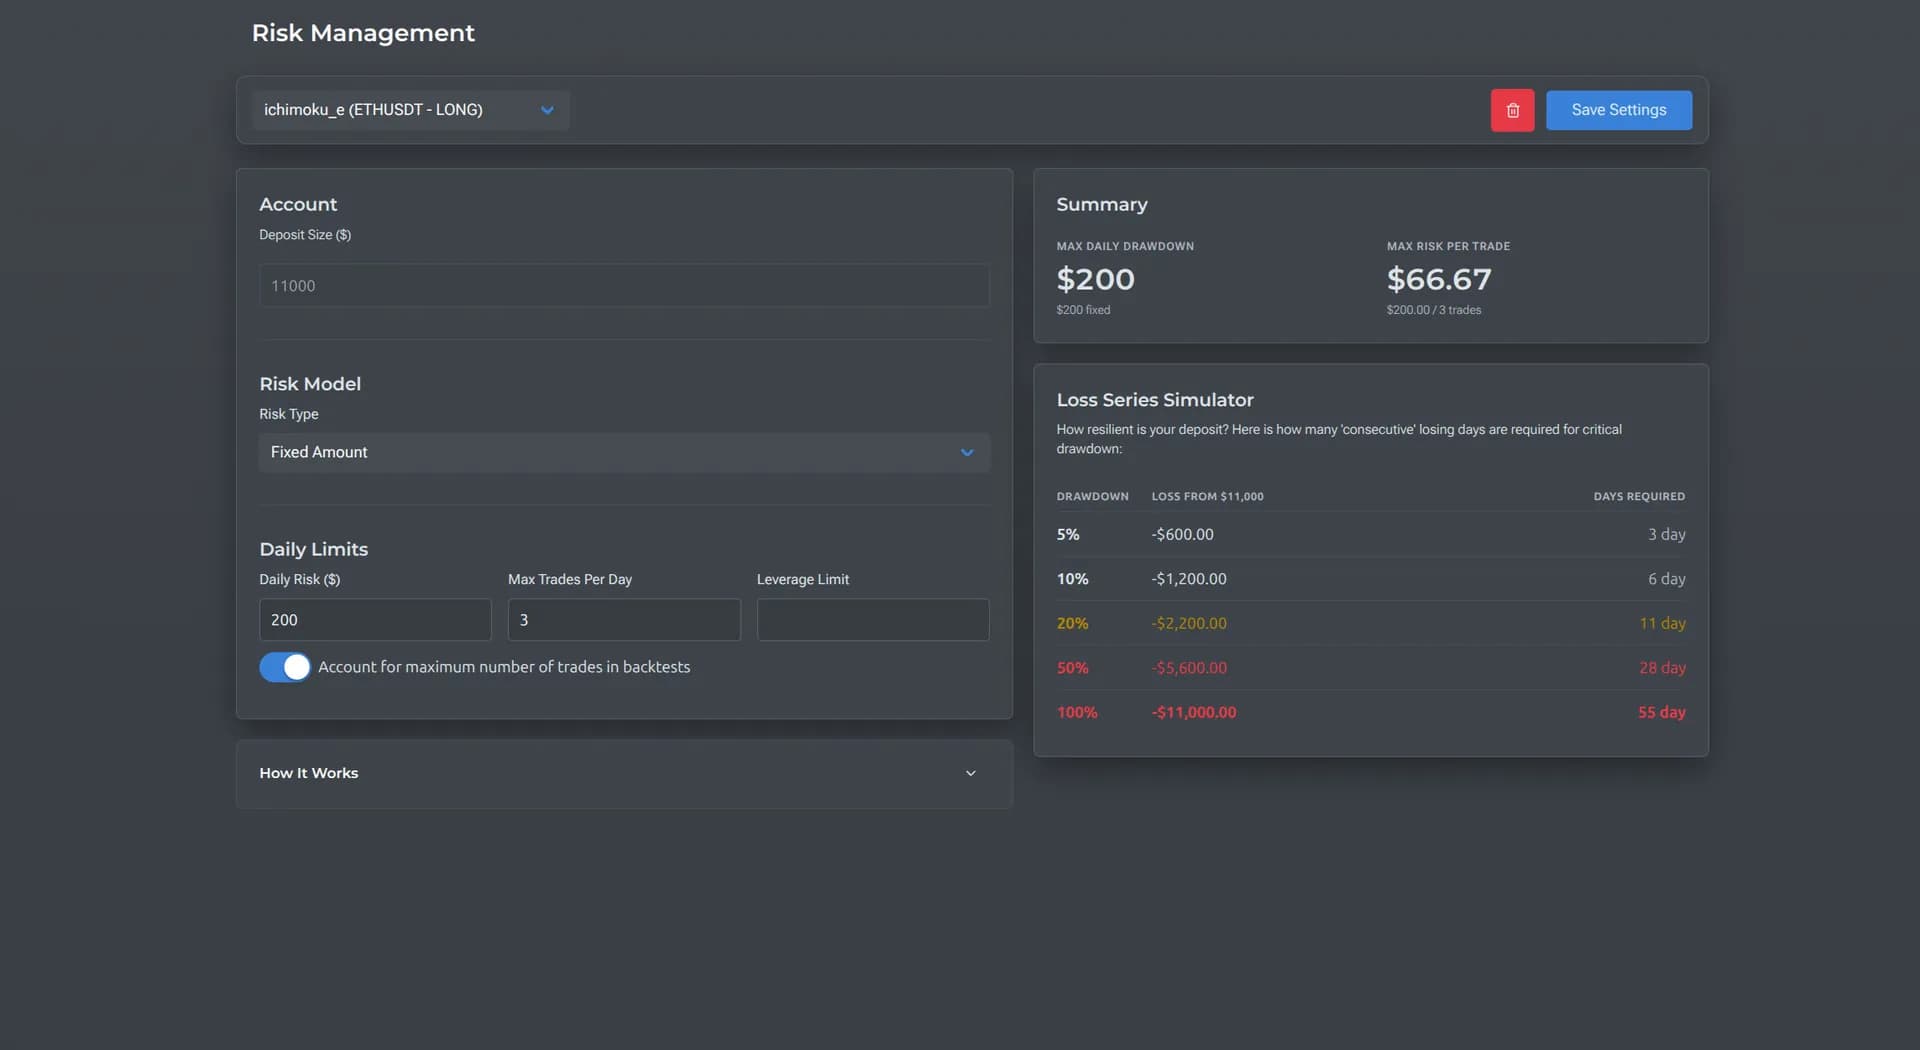Click the -$1,200.00 loss value
This screenshot has width=1920, height=1050.
point(1189,579)
